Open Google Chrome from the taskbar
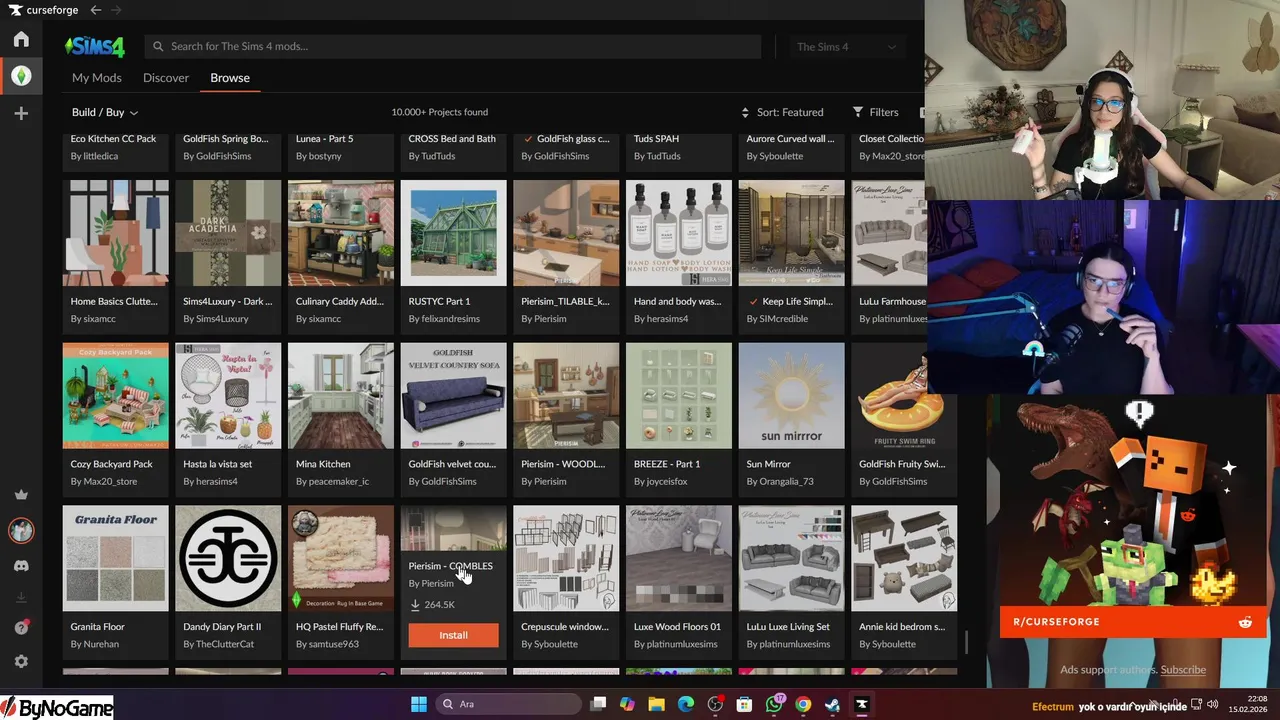 (x=803, y=704)
